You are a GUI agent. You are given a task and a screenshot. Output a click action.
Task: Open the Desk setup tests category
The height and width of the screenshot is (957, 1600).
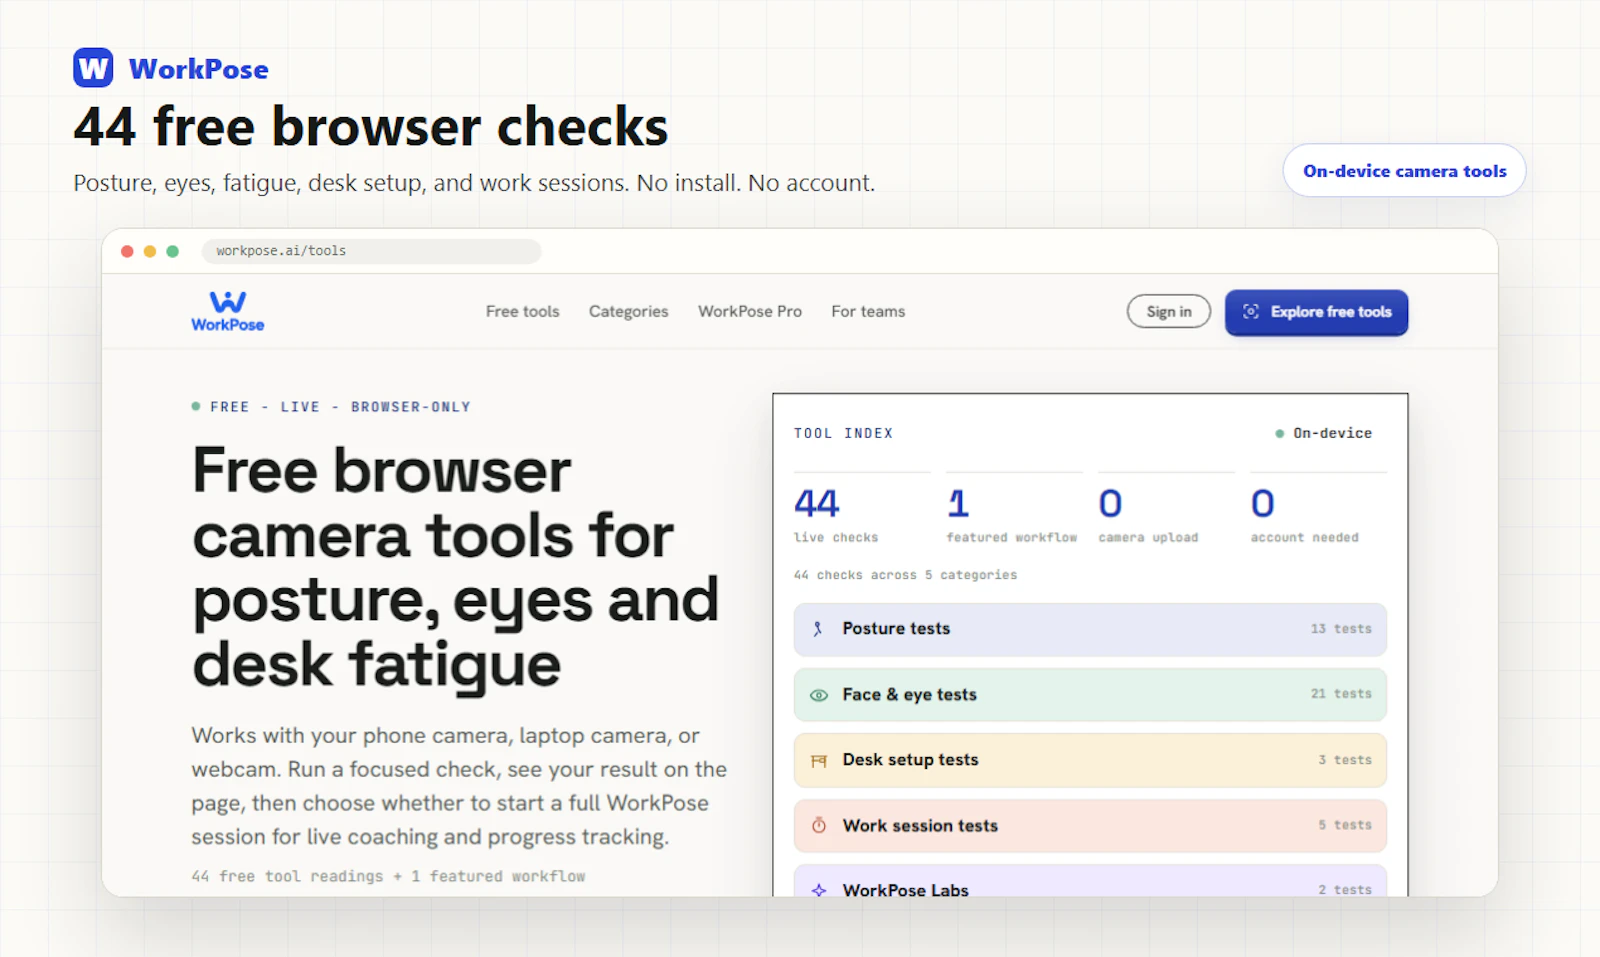tap(1090, 760)
